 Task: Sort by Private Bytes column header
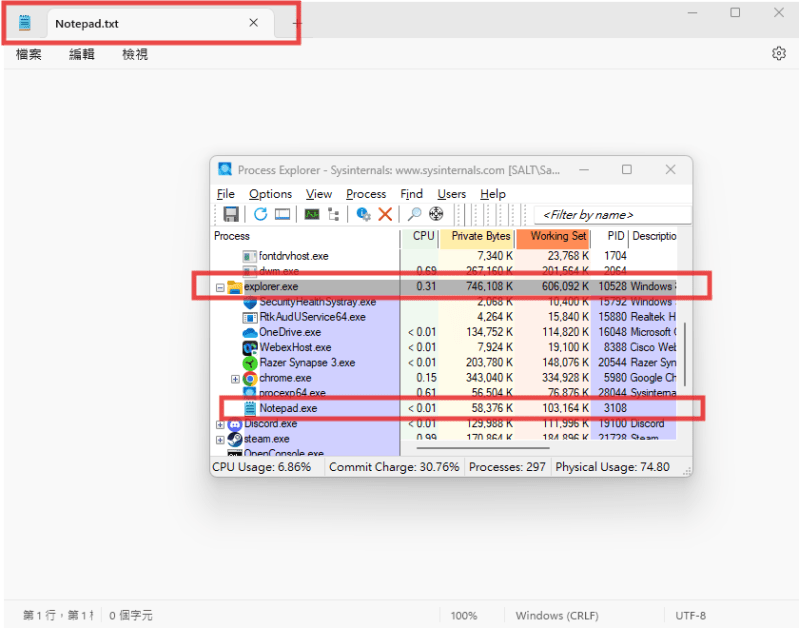pyautogui.click(x=477, y=237)
